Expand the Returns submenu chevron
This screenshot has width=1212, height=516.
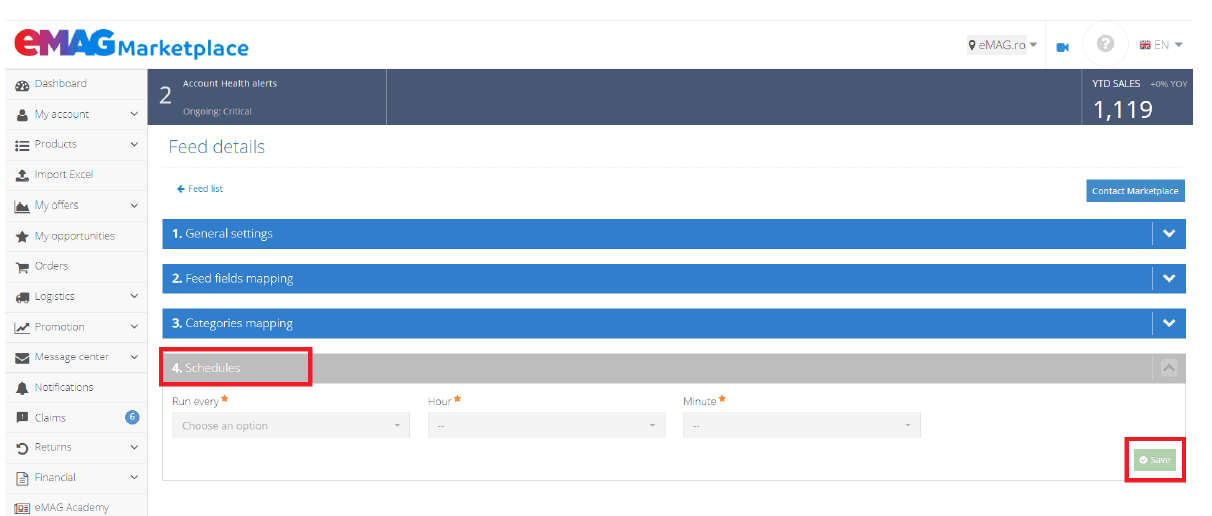tap(135, 447)
